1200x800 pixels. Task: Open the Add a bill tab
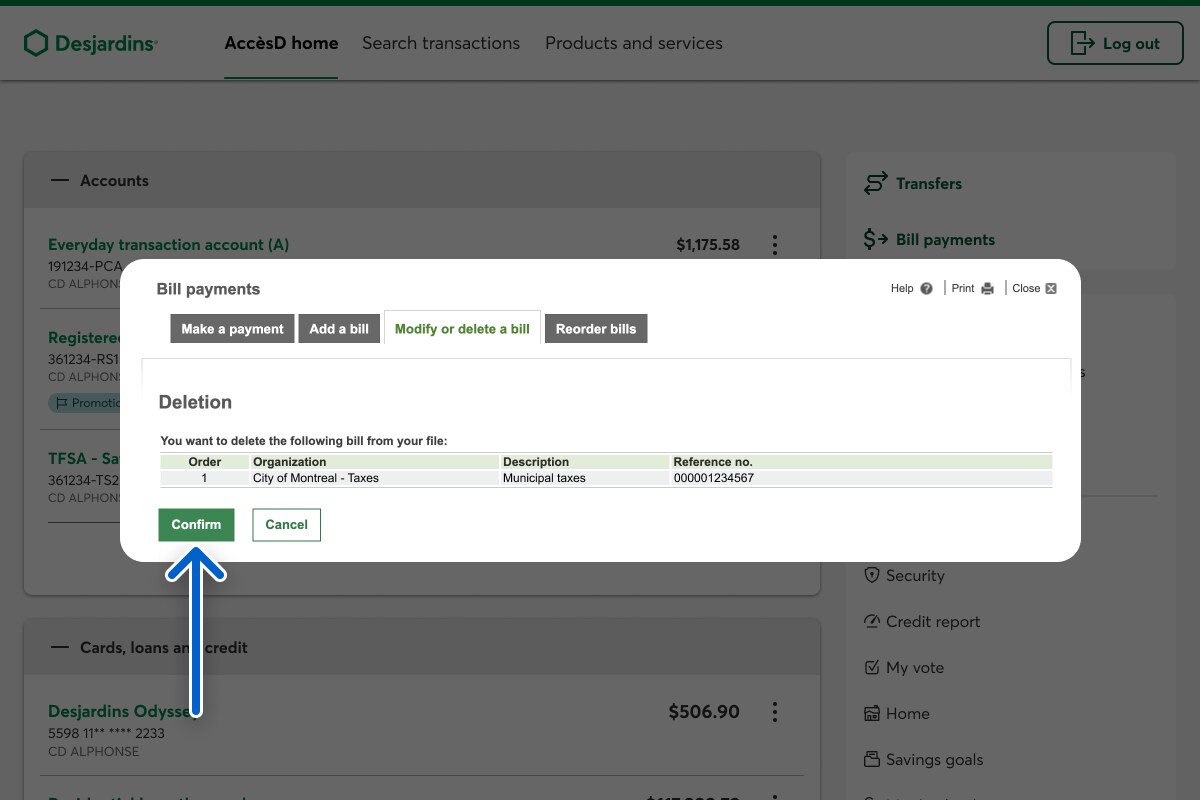pyautogui.click(x=339, y=329)
